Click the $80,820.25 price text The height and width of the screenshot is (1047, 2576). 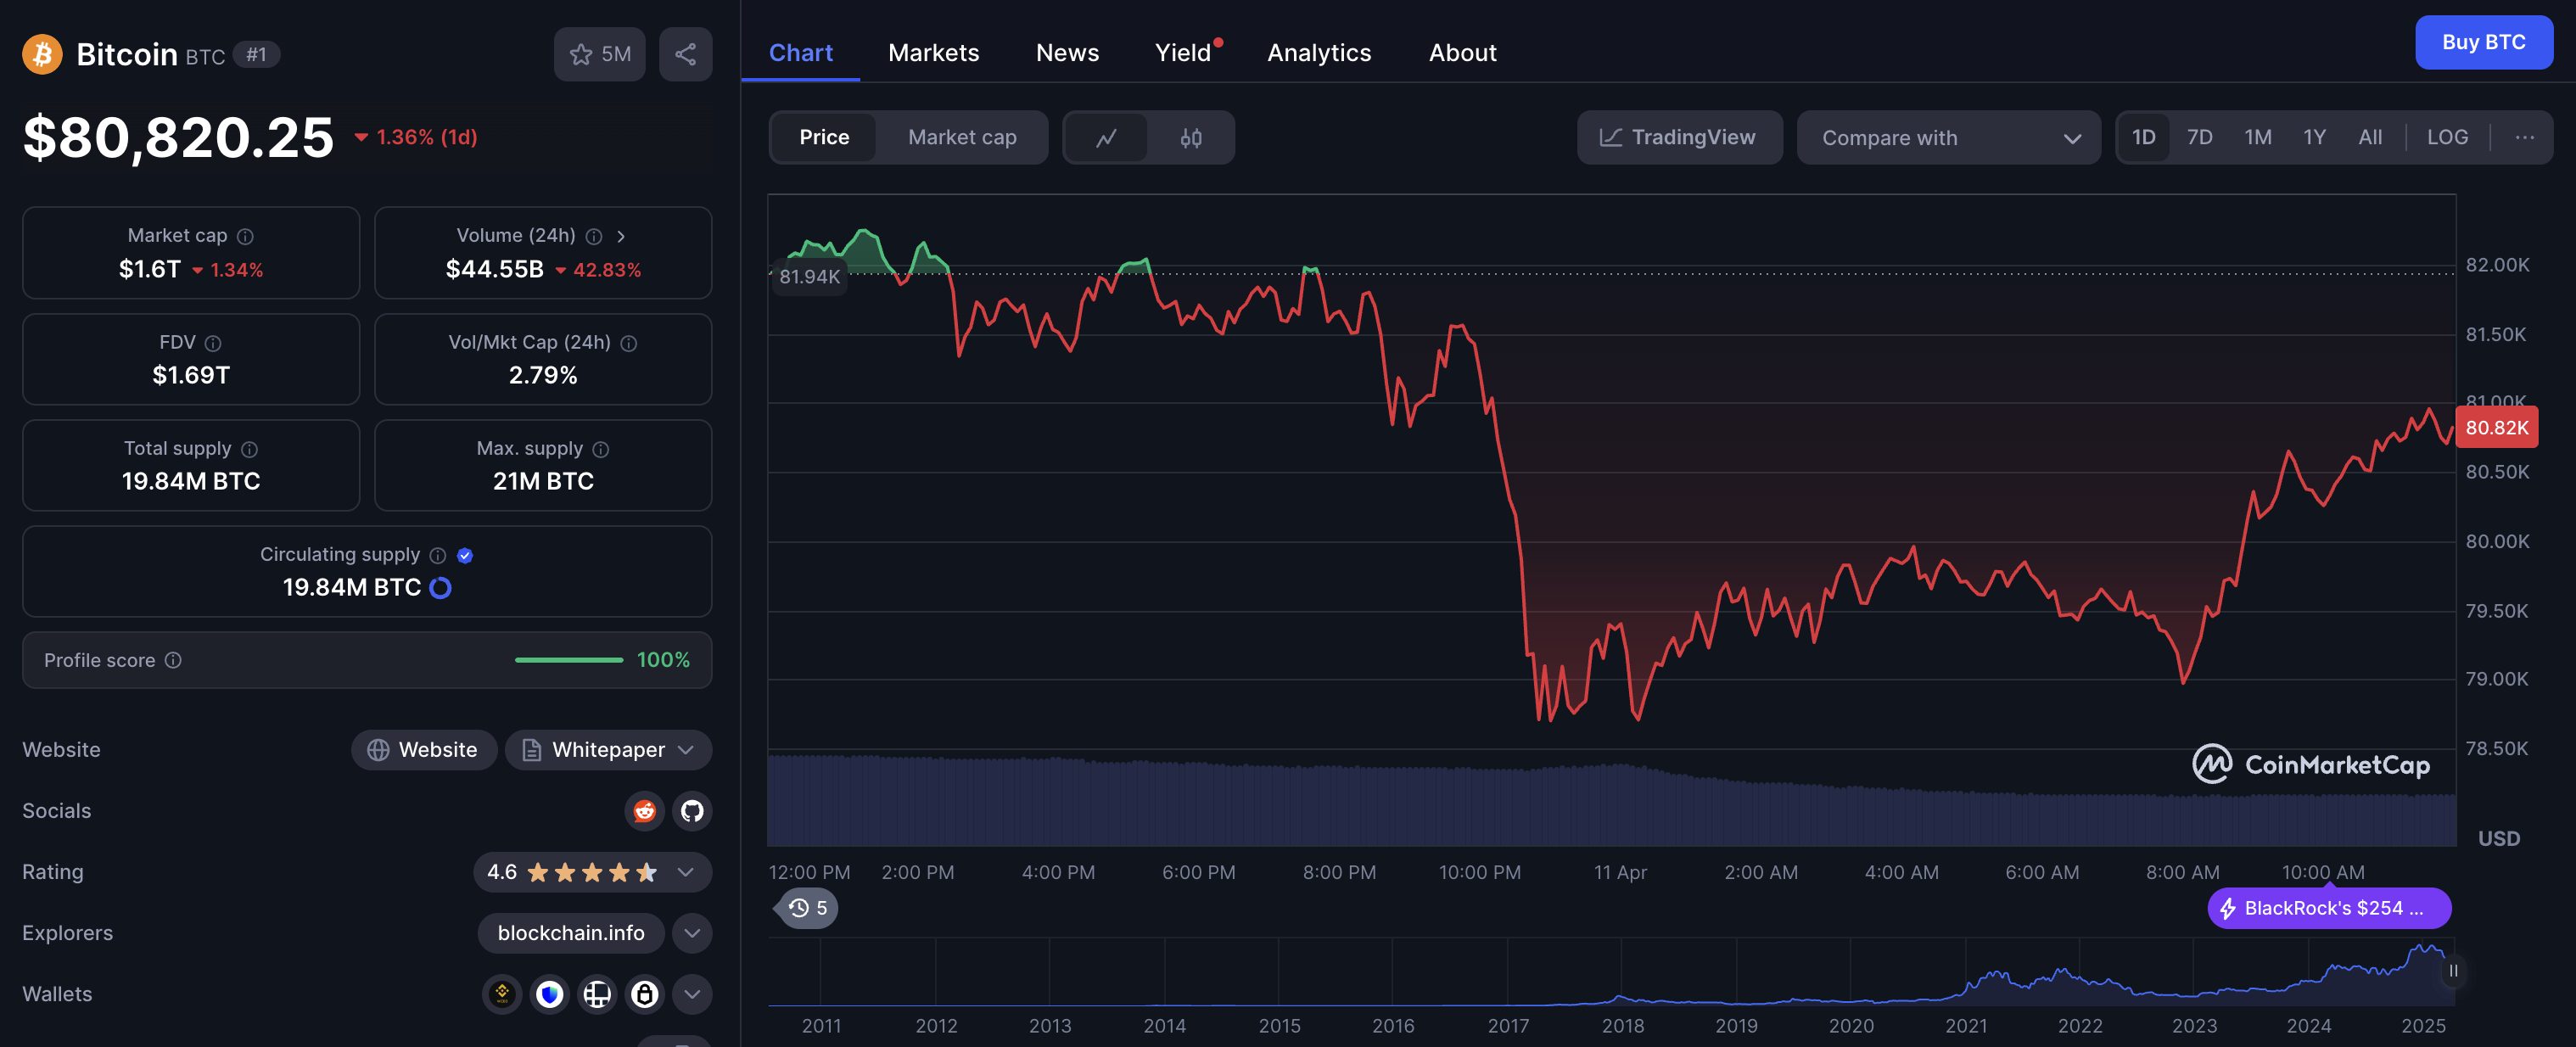(x=178, y=137)
